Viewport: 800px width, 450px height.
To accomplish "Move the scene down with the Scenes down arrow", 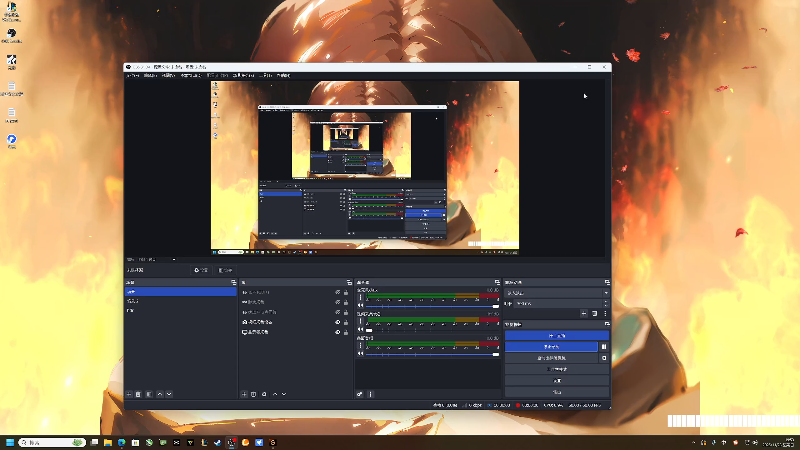I will coord(169,394).
